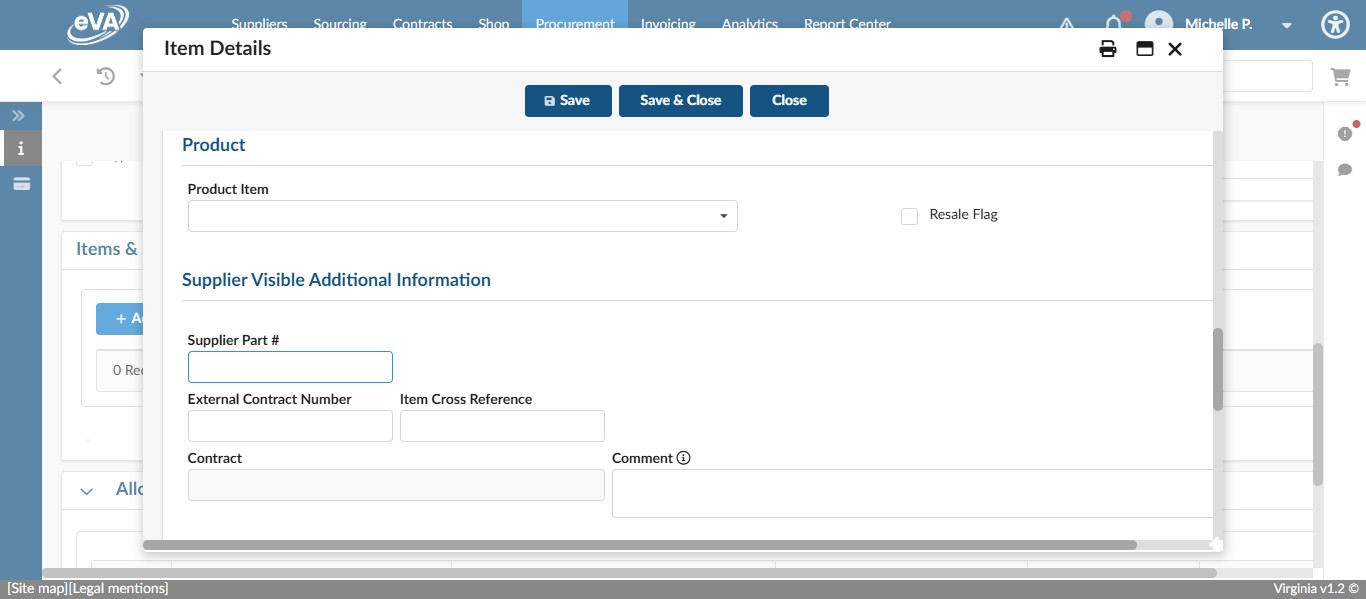Open the Comment field info tooltip
This screenshot has height=599, width=1366.
pyautogui.click(x=684, y=458)
